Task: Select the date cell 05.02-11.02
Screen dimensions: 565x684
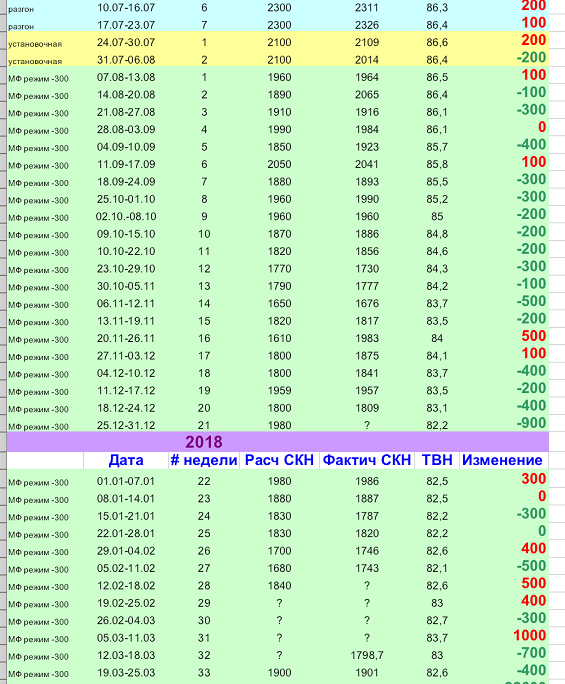Action: point(126,569)
